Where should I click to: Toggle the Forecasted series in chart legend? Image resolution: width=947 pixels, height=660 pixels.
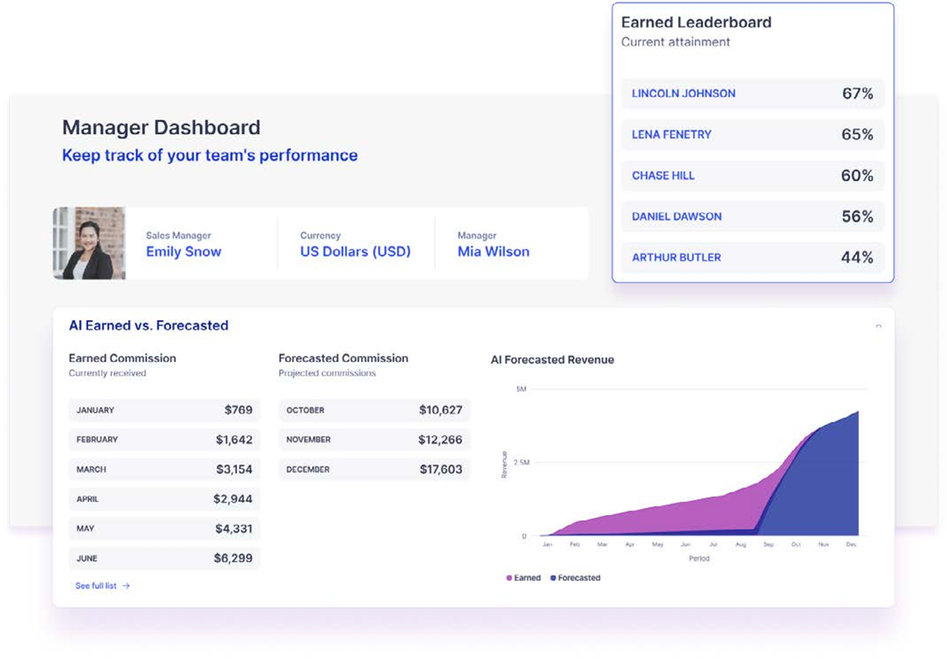point(576,578)
